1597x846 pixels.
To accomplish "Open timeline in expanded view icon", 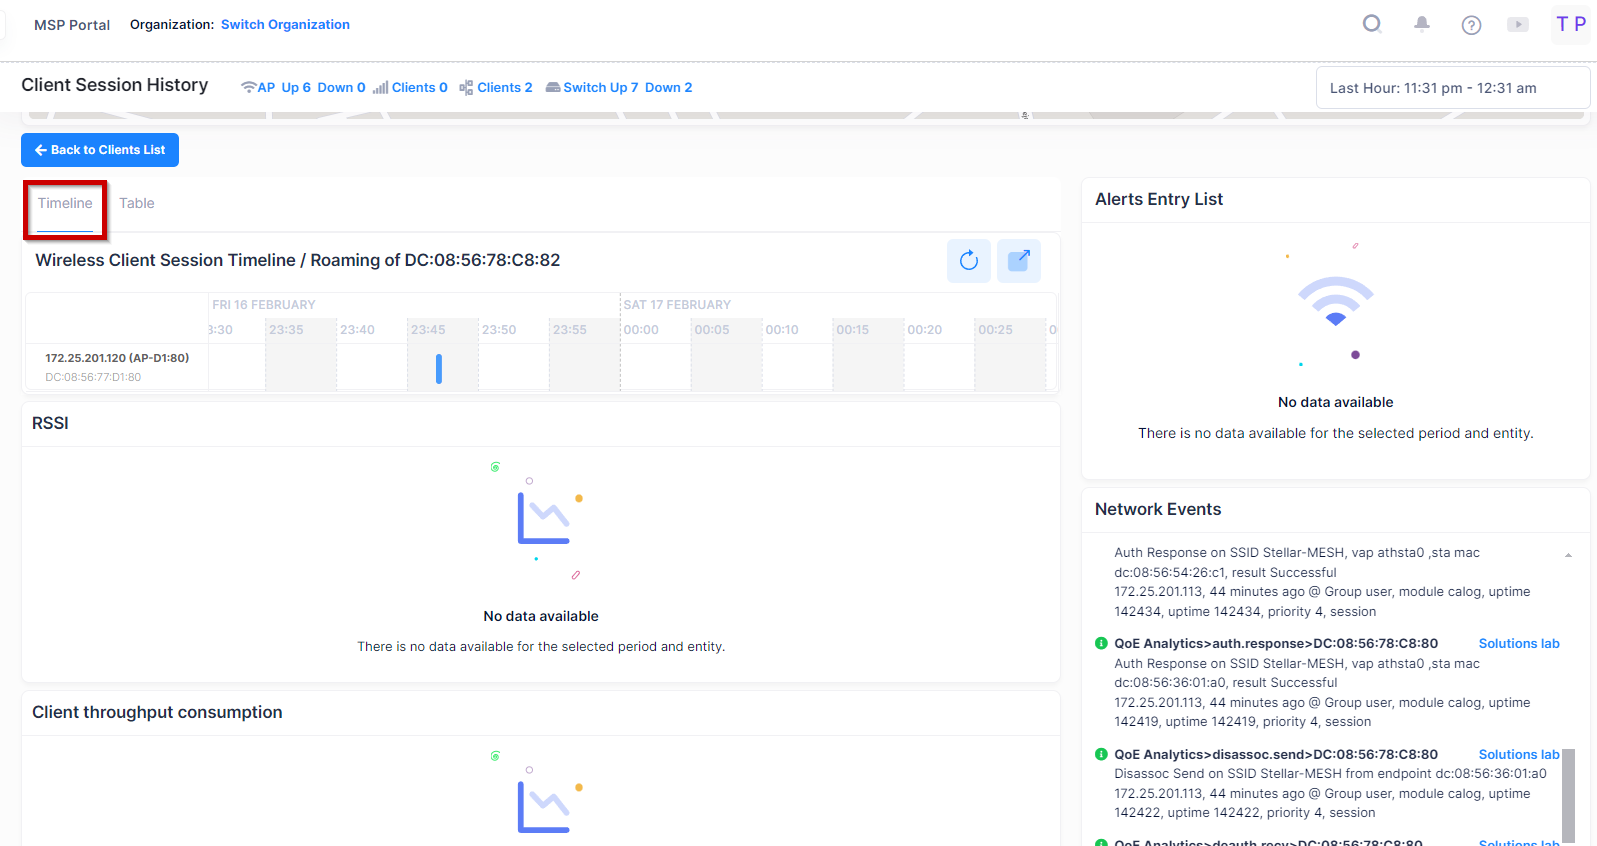I will [x=1019, y=261].
